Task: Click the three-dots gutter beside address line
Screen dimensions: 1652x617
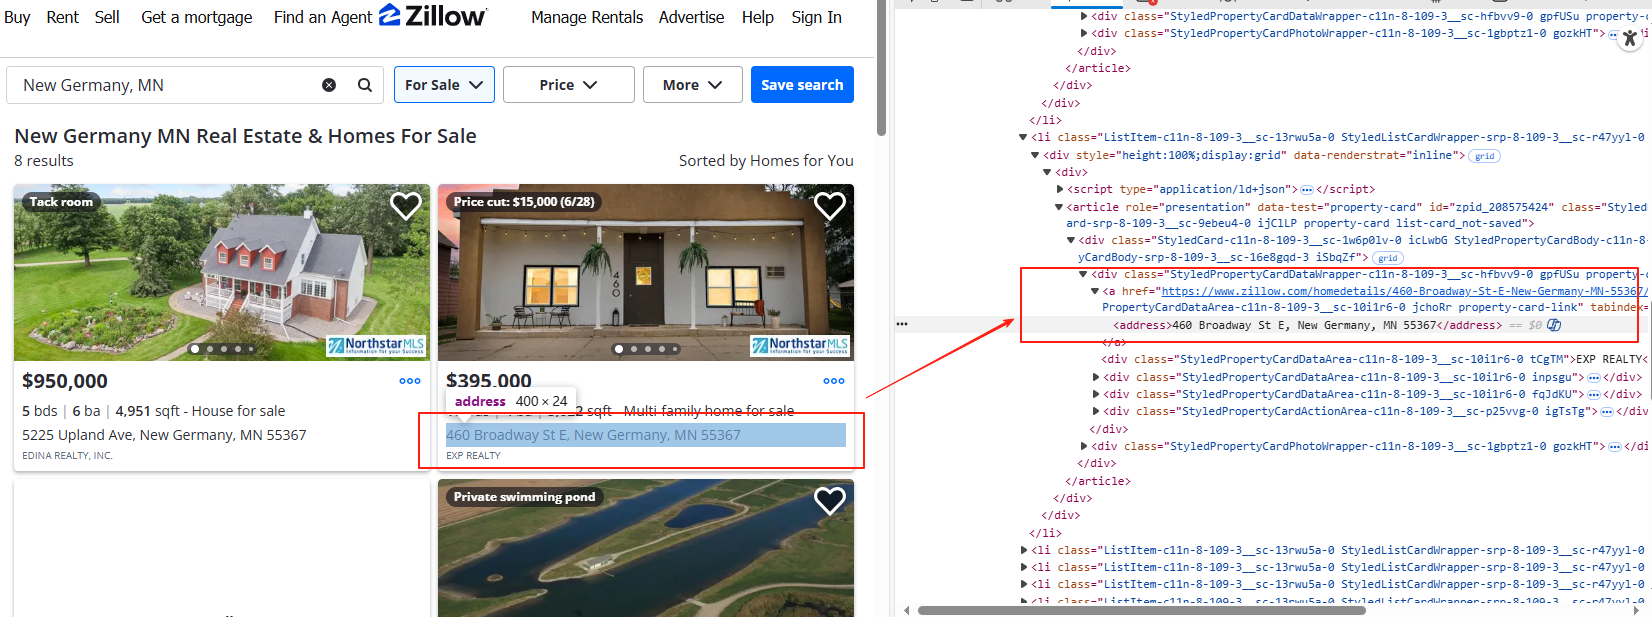Action: [x=902, y=324]
